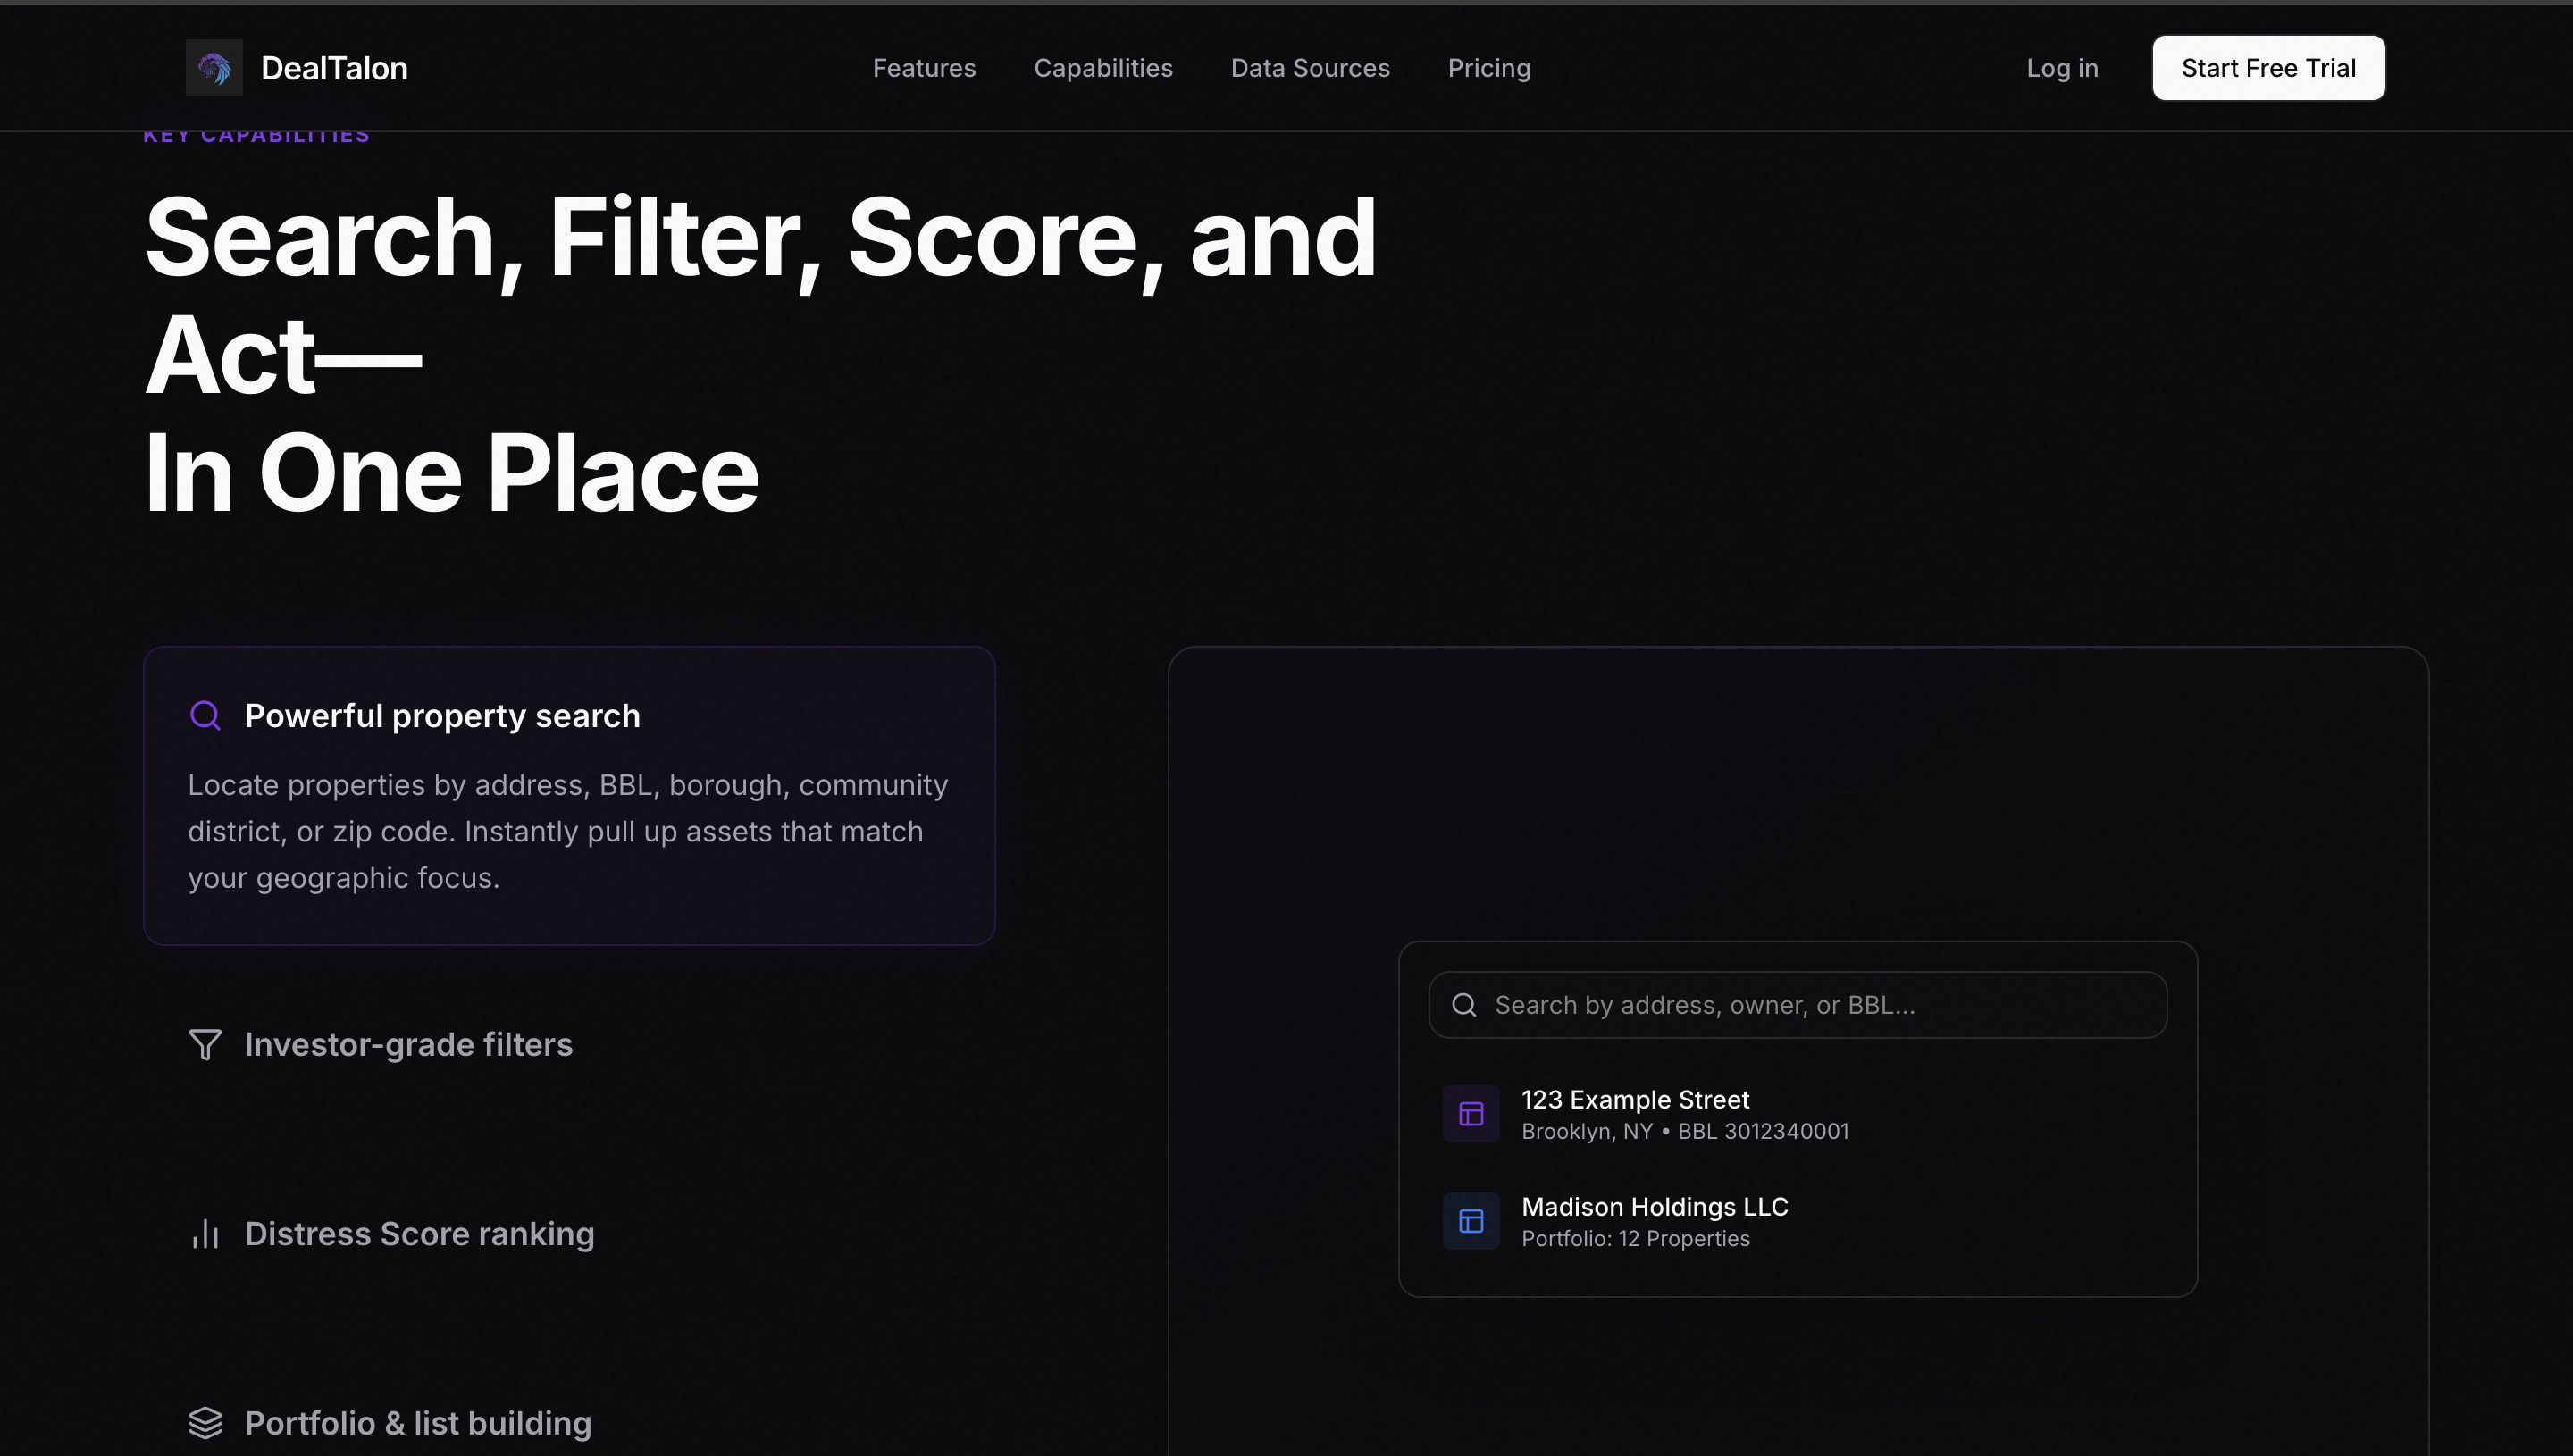Open the Features nav link
This screenshot has width=2573, height=1456.
coord(924,68)
